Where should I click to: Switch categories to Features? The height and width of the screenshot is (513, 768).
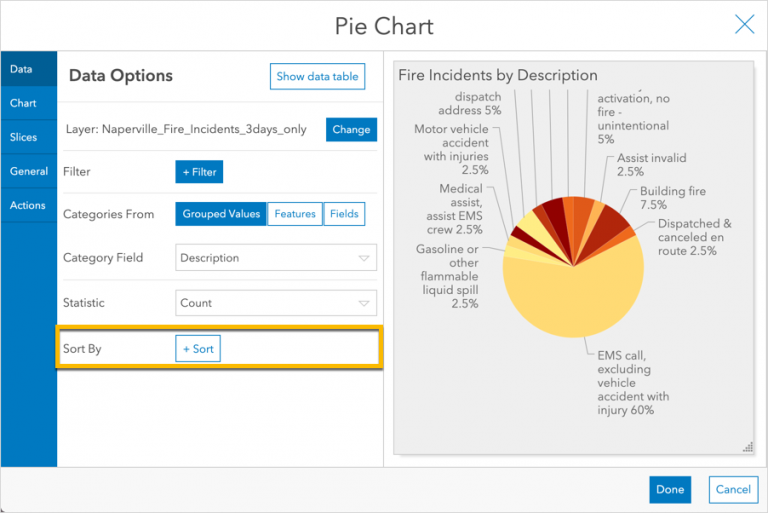click(x=295, y=214)
